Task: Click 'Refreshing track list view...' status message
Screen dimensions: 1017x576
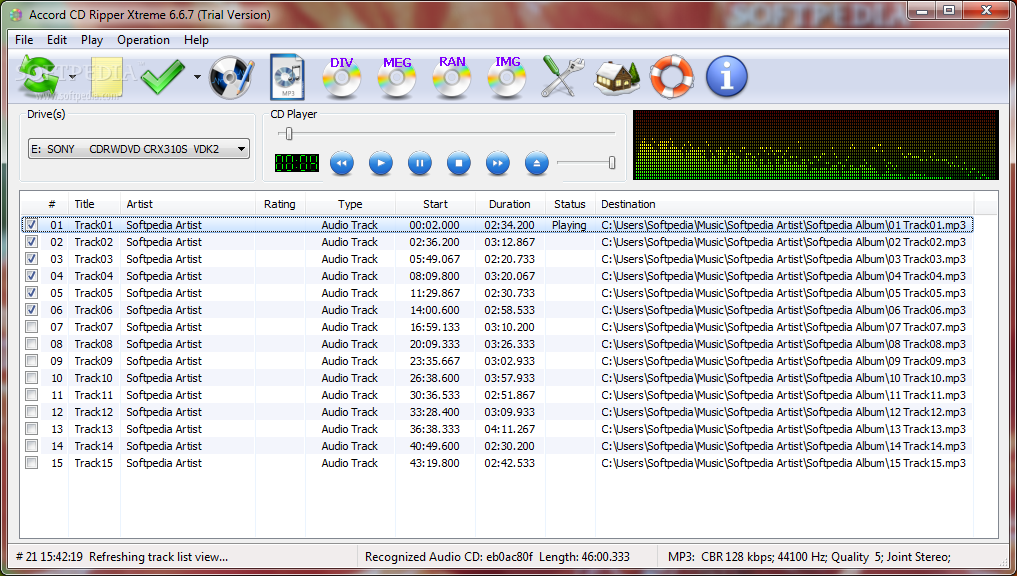Action: pos(158,557)
